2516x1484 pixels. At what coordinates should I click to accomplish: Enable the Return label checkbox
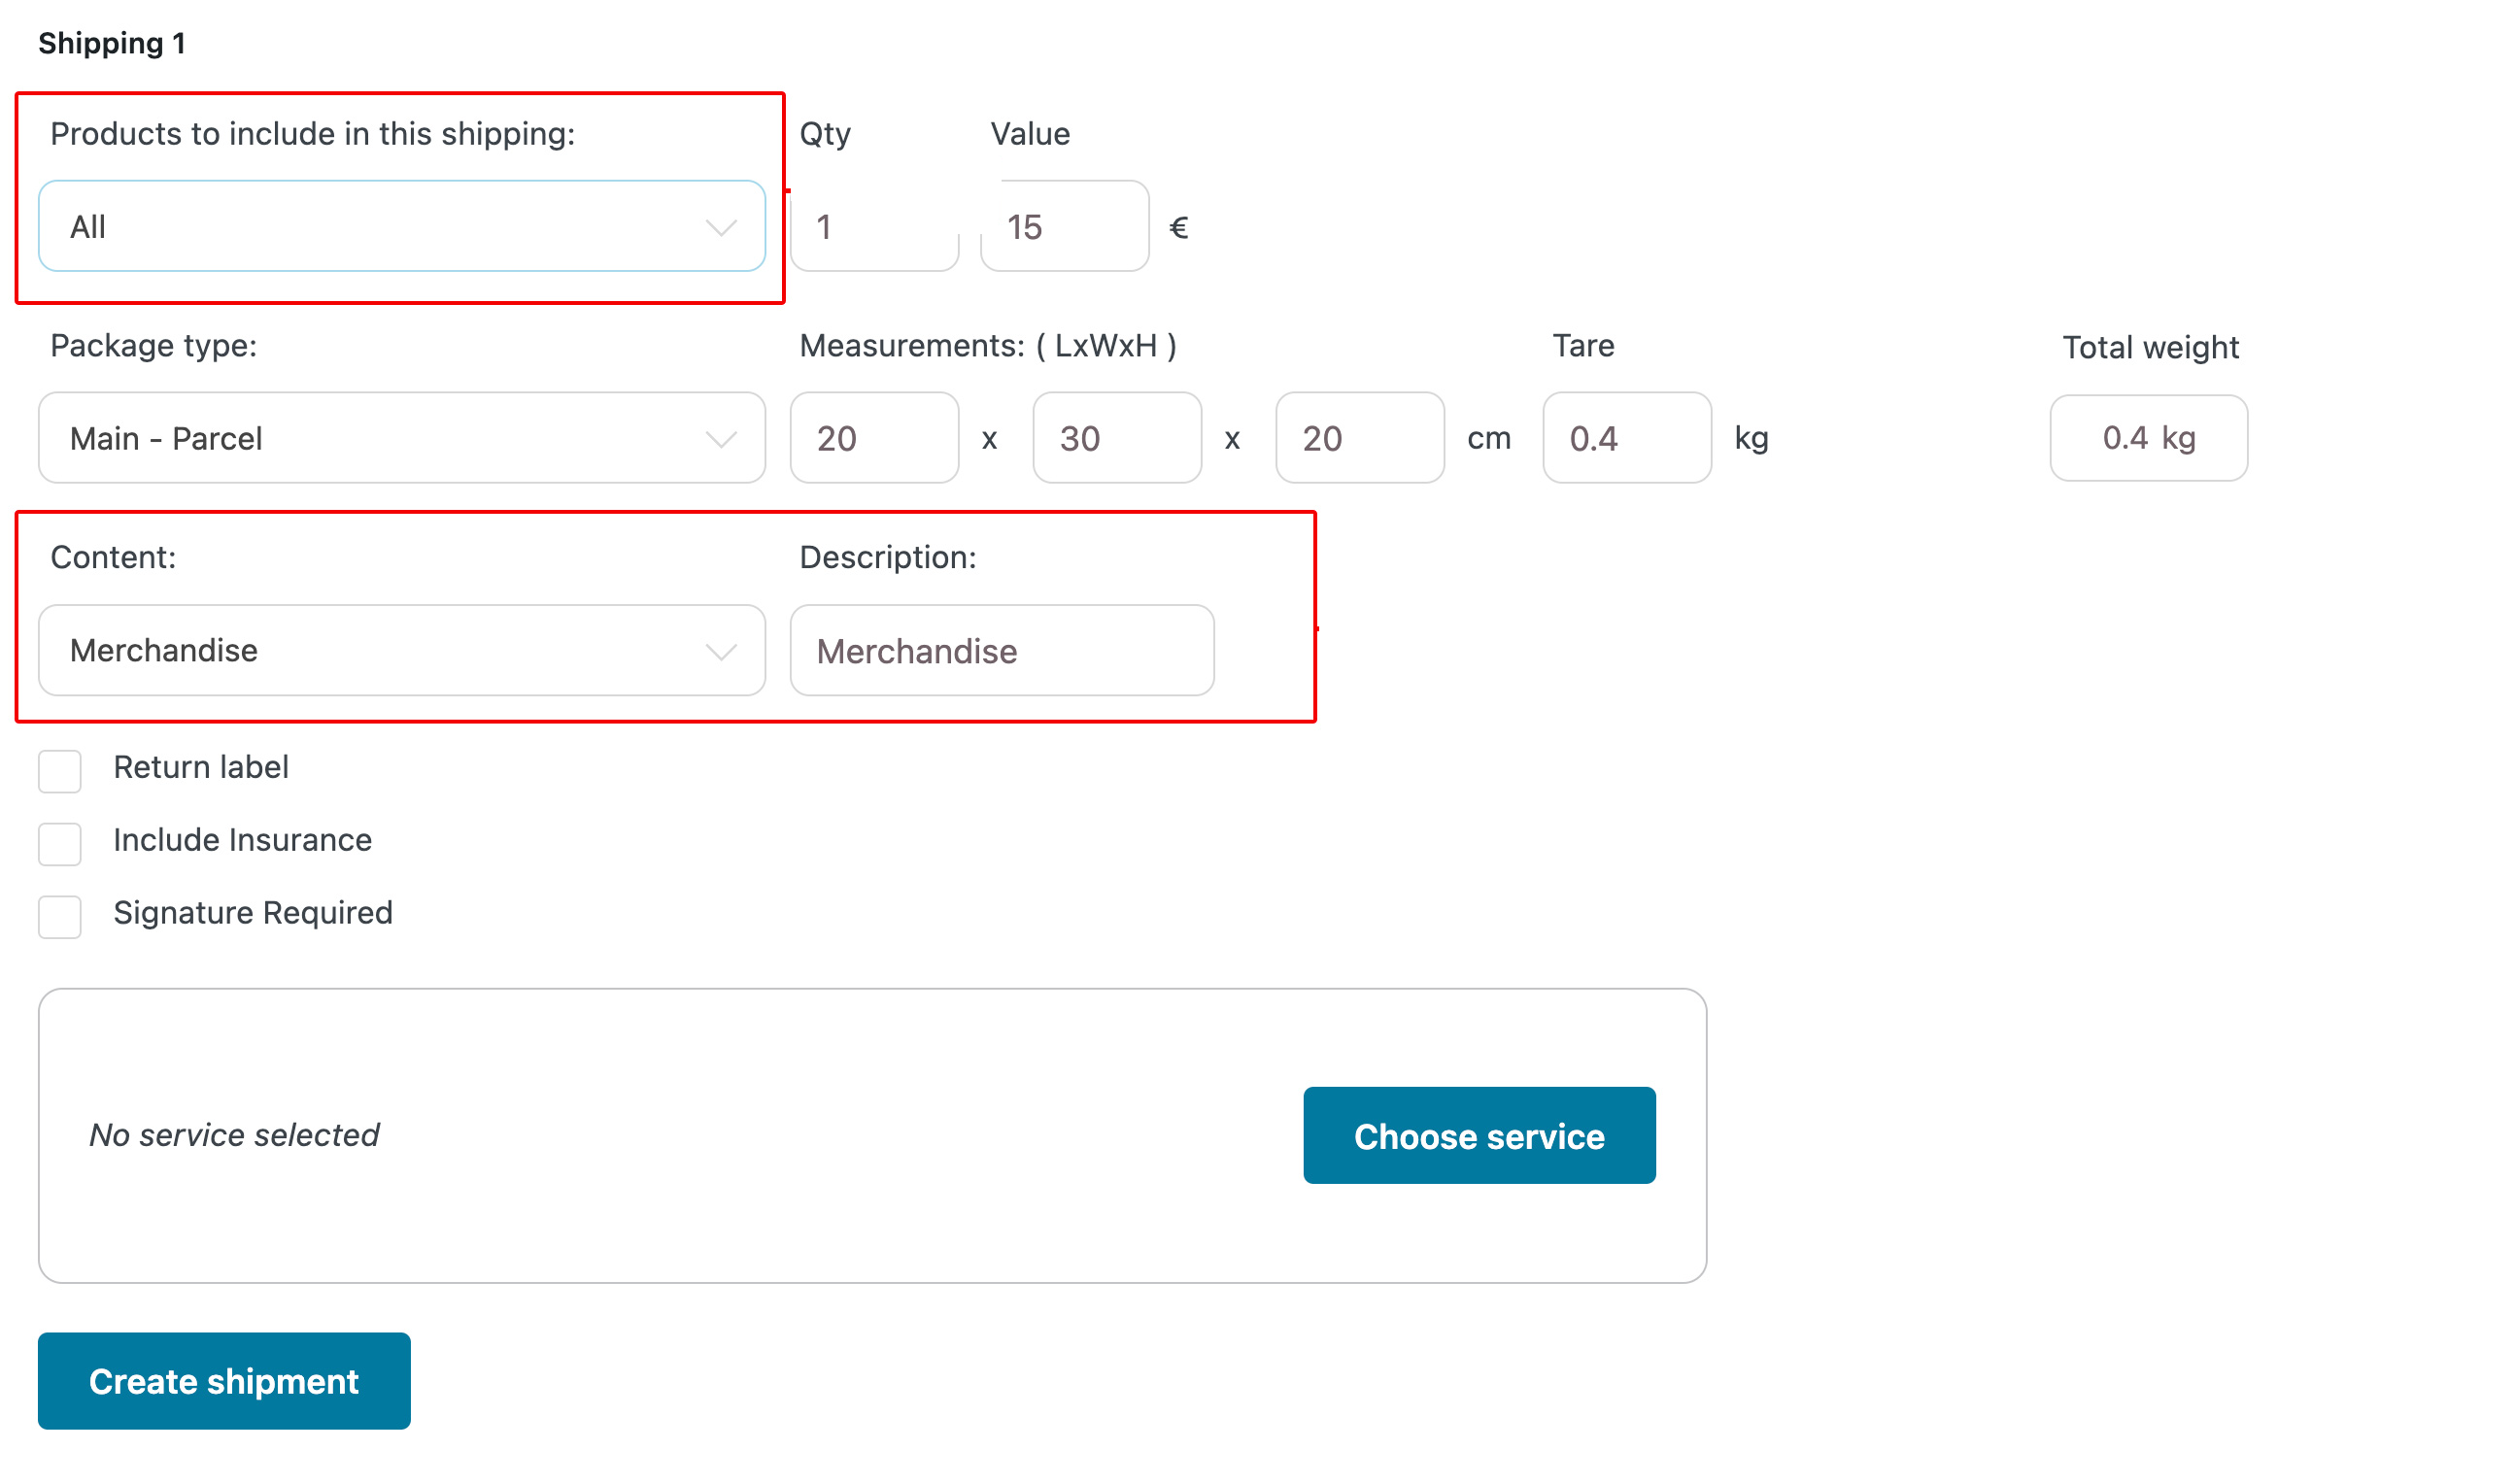click(60, 771)
